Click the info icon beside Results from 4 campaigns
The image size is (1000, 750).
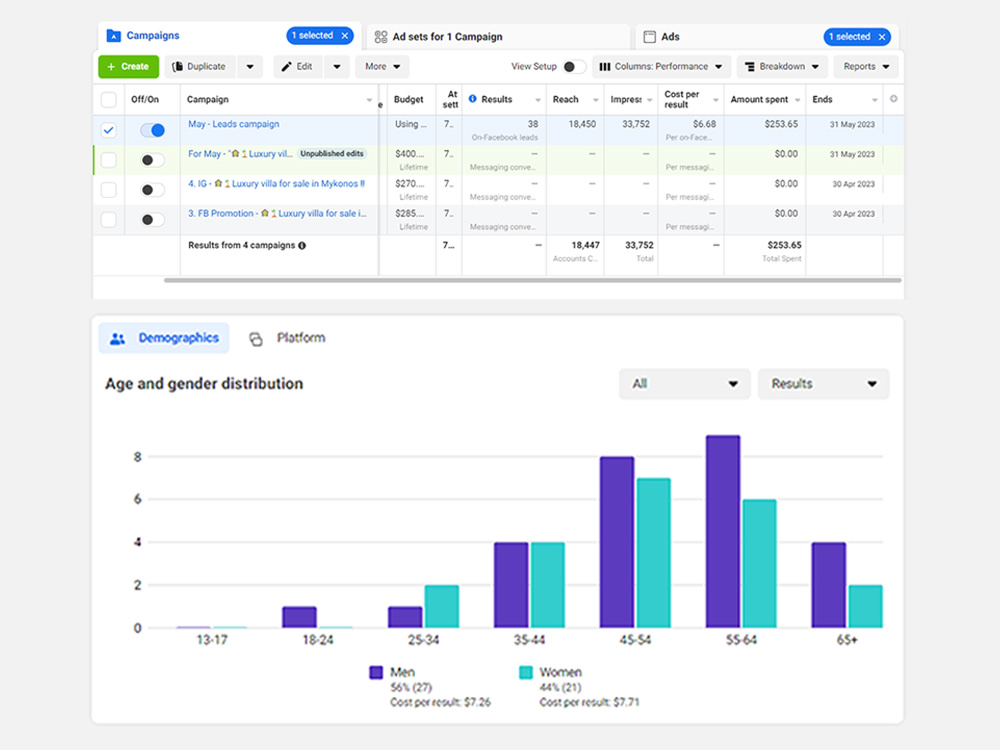coord(302,246)
